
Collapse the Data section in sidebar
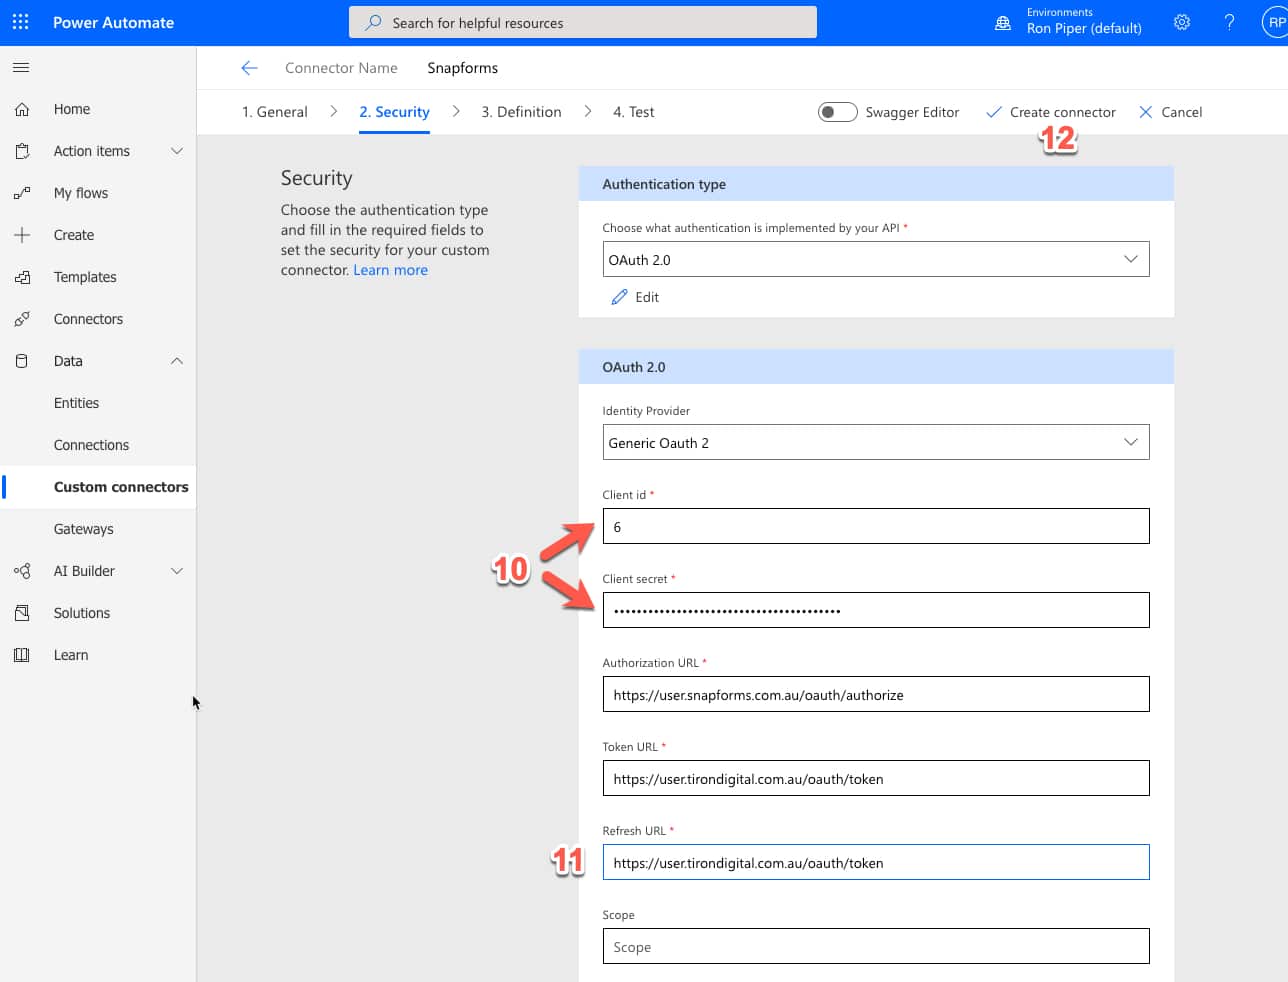pyautogui.click(x=177, y=361)
